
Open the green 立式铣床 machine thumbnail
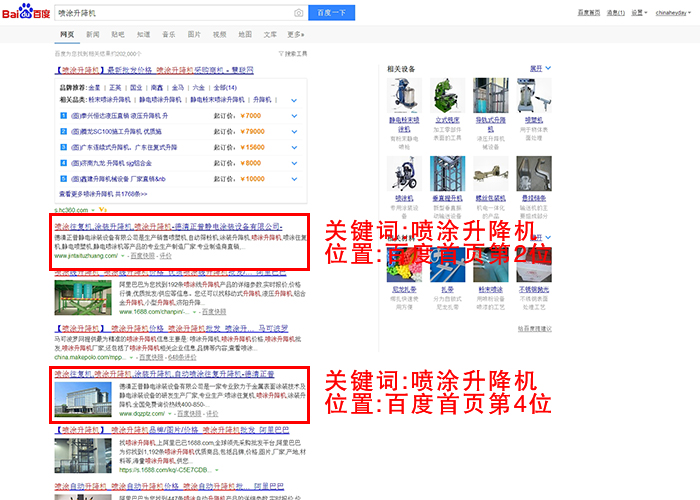coord(447,95)
